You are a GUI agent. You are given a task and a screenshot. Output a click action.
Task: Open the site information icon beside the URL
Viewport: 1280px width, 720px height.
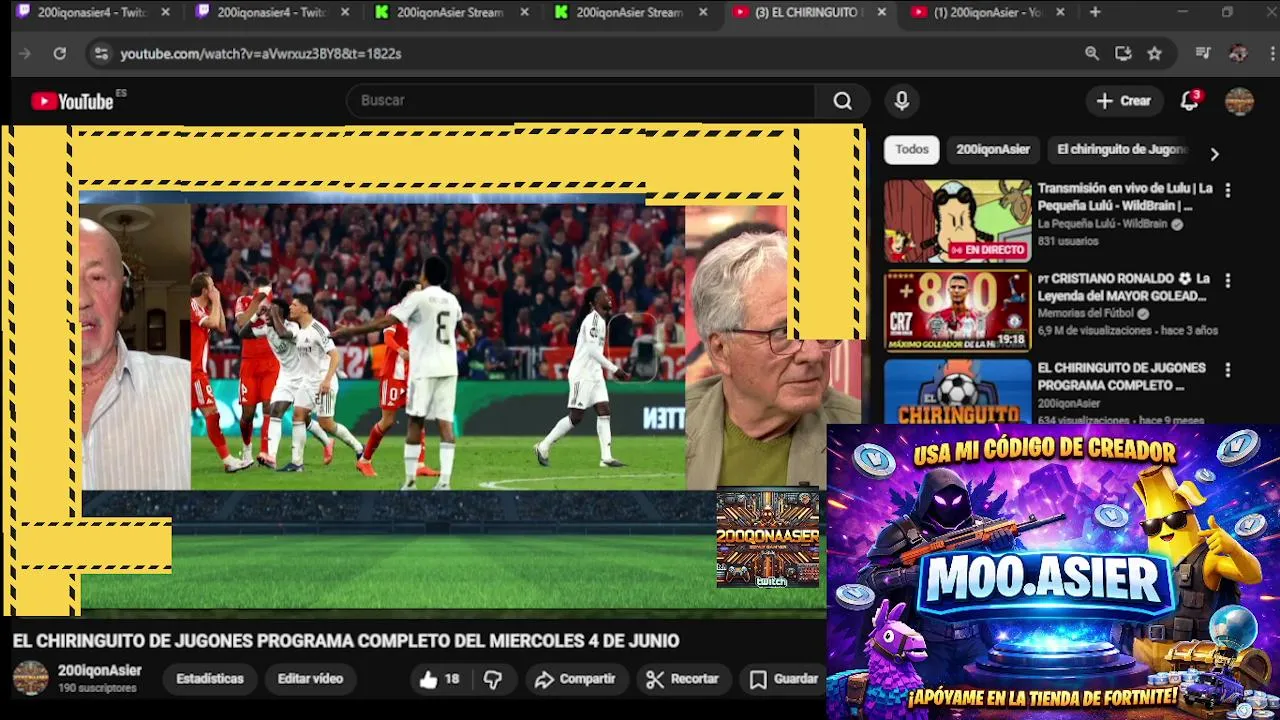click(x=100, y=54)
